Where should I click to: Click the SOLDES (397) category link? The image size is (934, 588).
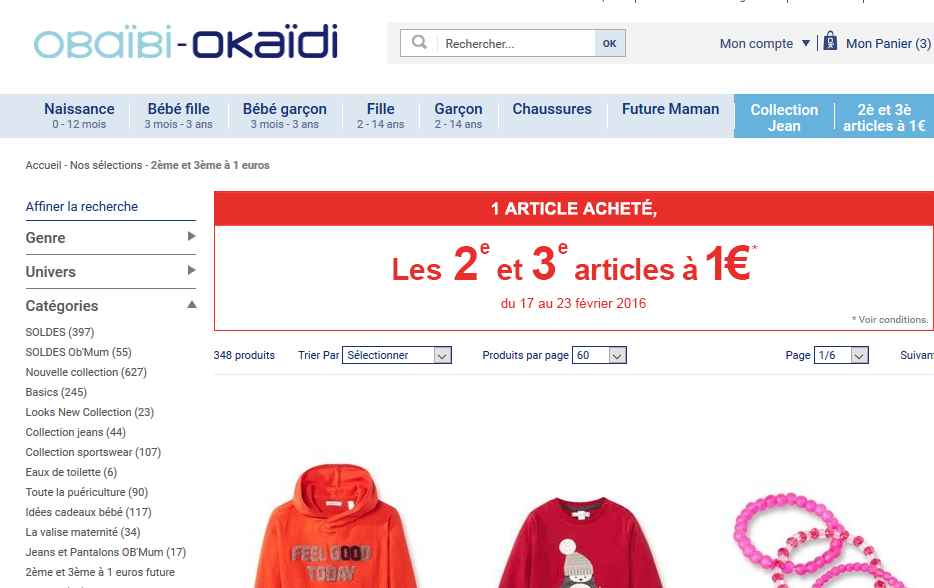60,332
